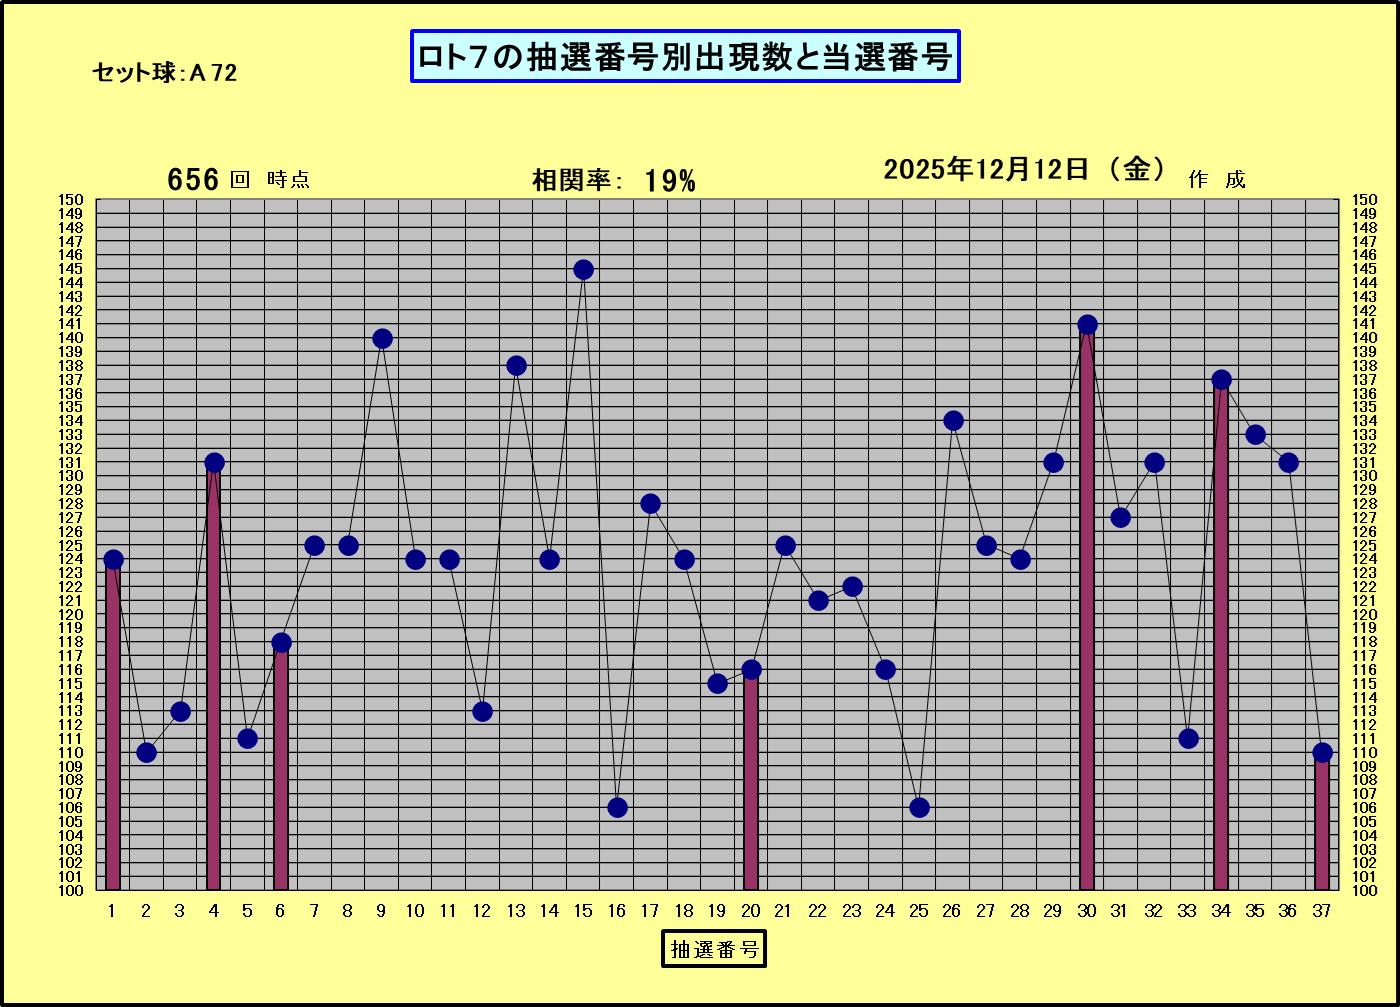The width and height of the screenshot is (1400, 1007).
Task: Select the chart title ロト7の抽選番号別出現数と当選番号
Action: point(685,57)
